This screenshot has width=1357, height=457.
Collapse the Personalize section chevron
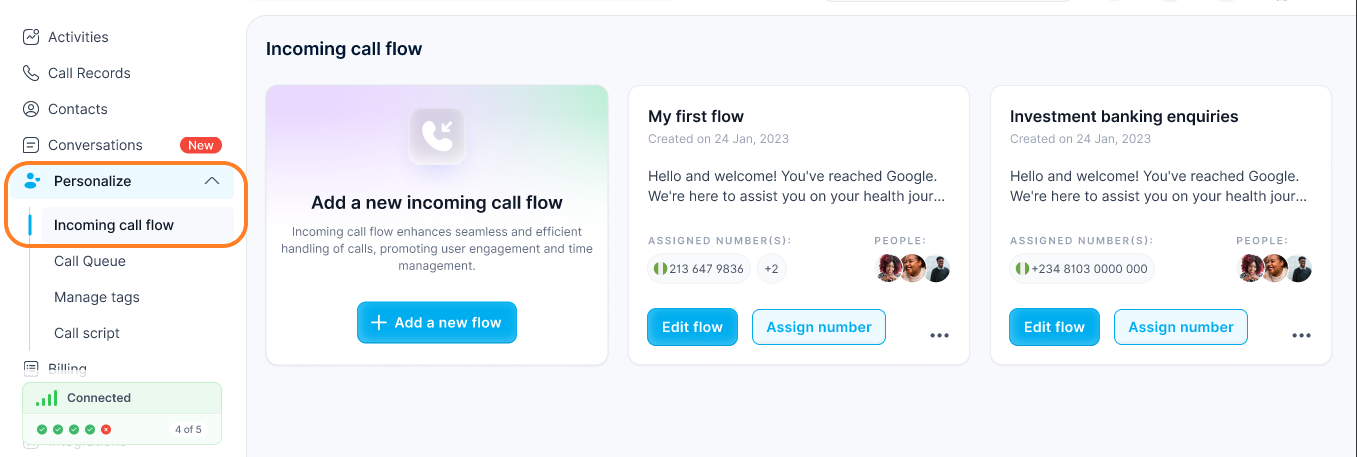211,181
